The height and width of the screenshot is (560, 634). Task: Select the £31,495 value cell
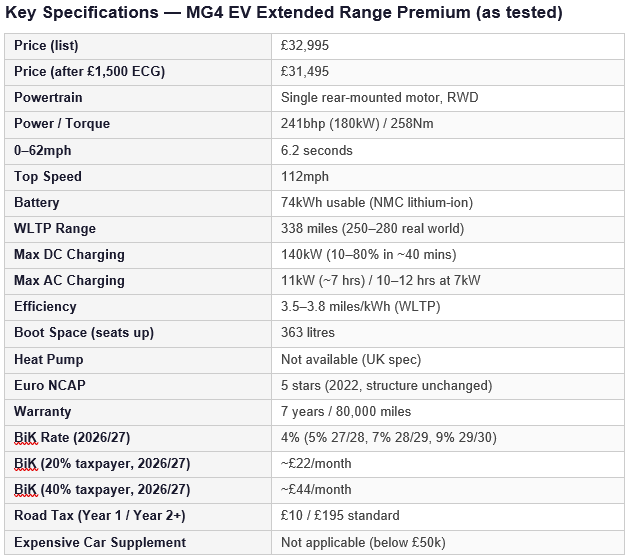(x=448, y=72)
